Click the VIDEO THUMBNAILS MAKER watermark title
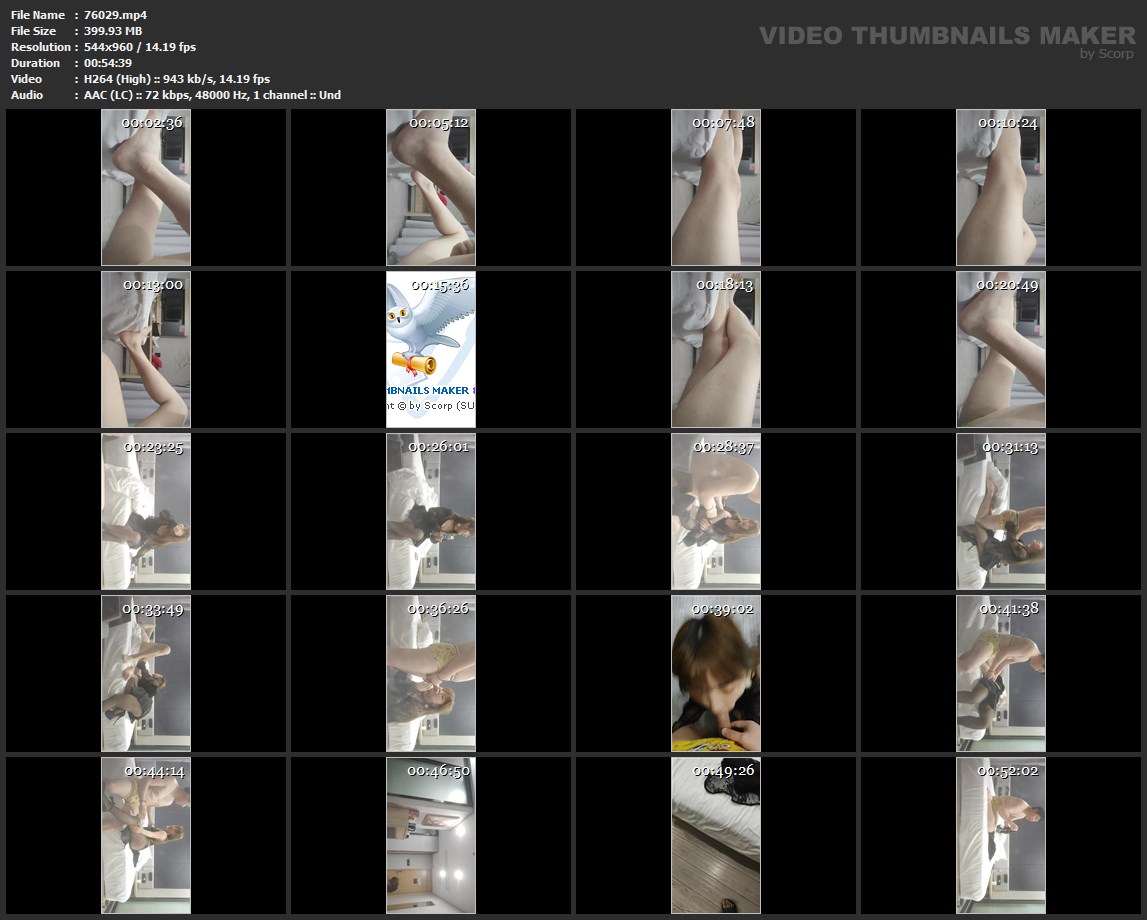 tap(946, 36)
